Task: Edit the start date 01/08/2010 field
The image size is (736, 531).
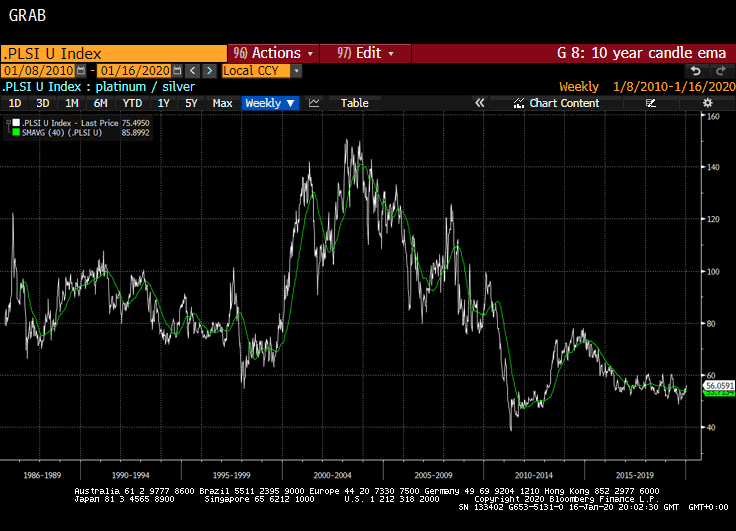Action: point(38,71)
